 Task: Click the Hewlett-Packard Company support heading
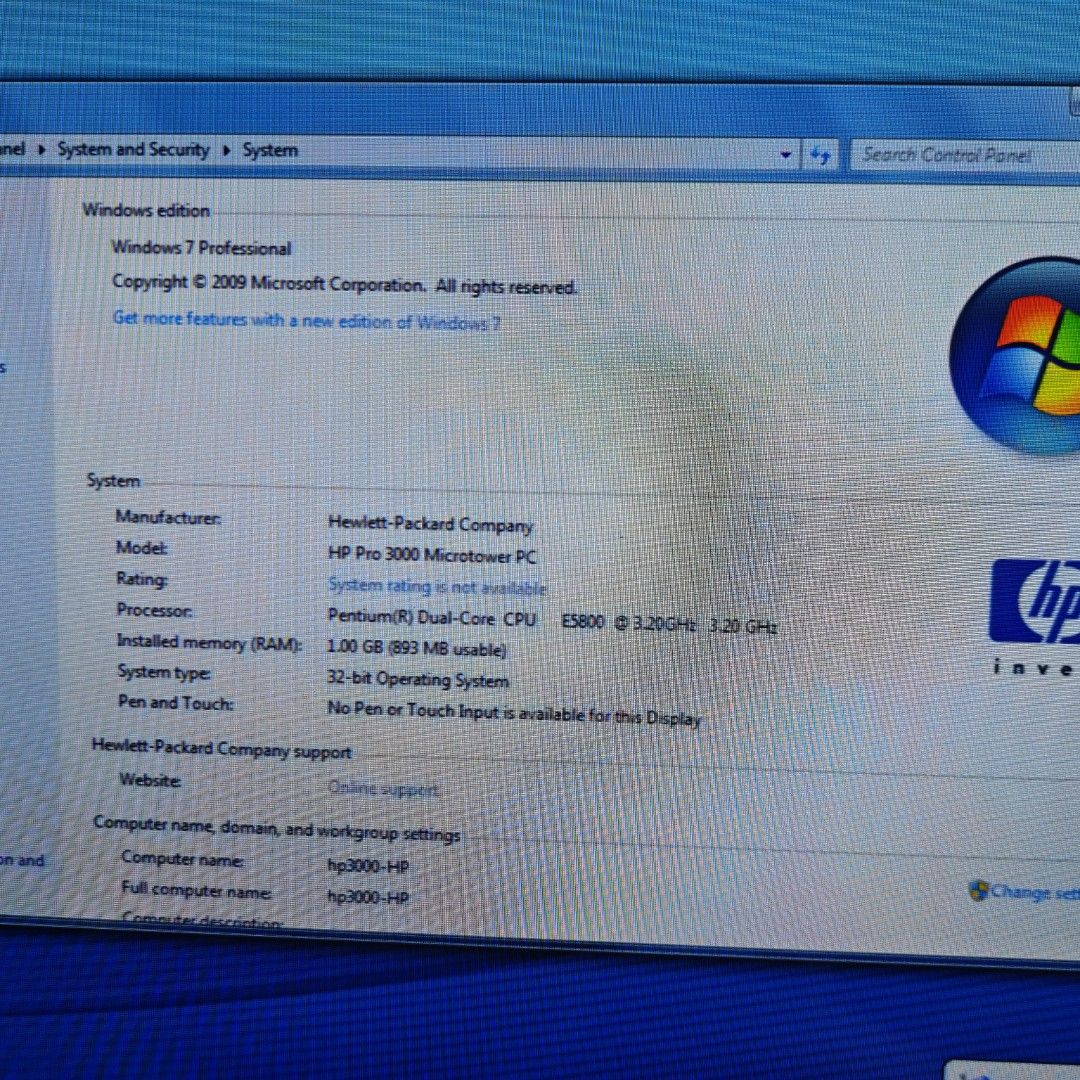point(222,749)
